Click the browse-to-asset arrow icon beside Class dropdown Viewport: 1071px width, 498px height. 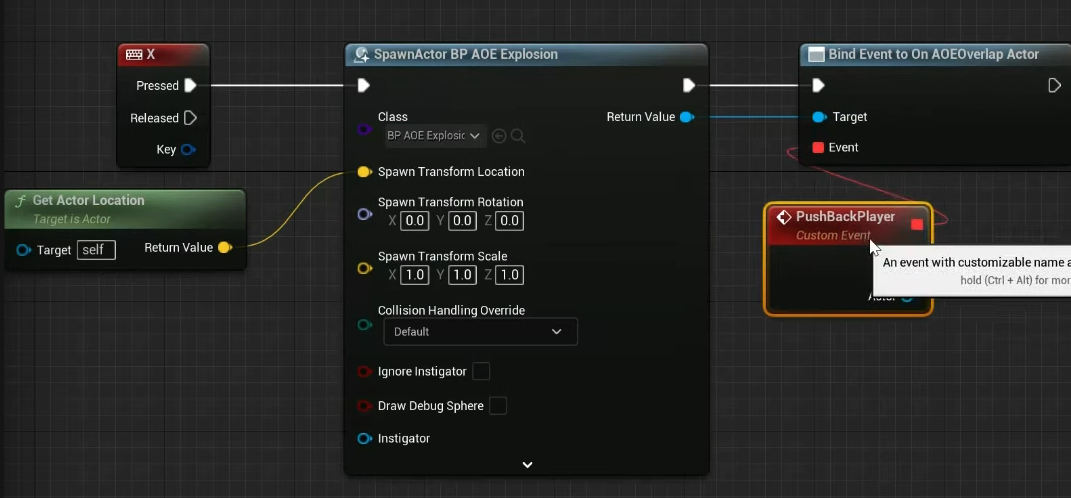500,135
